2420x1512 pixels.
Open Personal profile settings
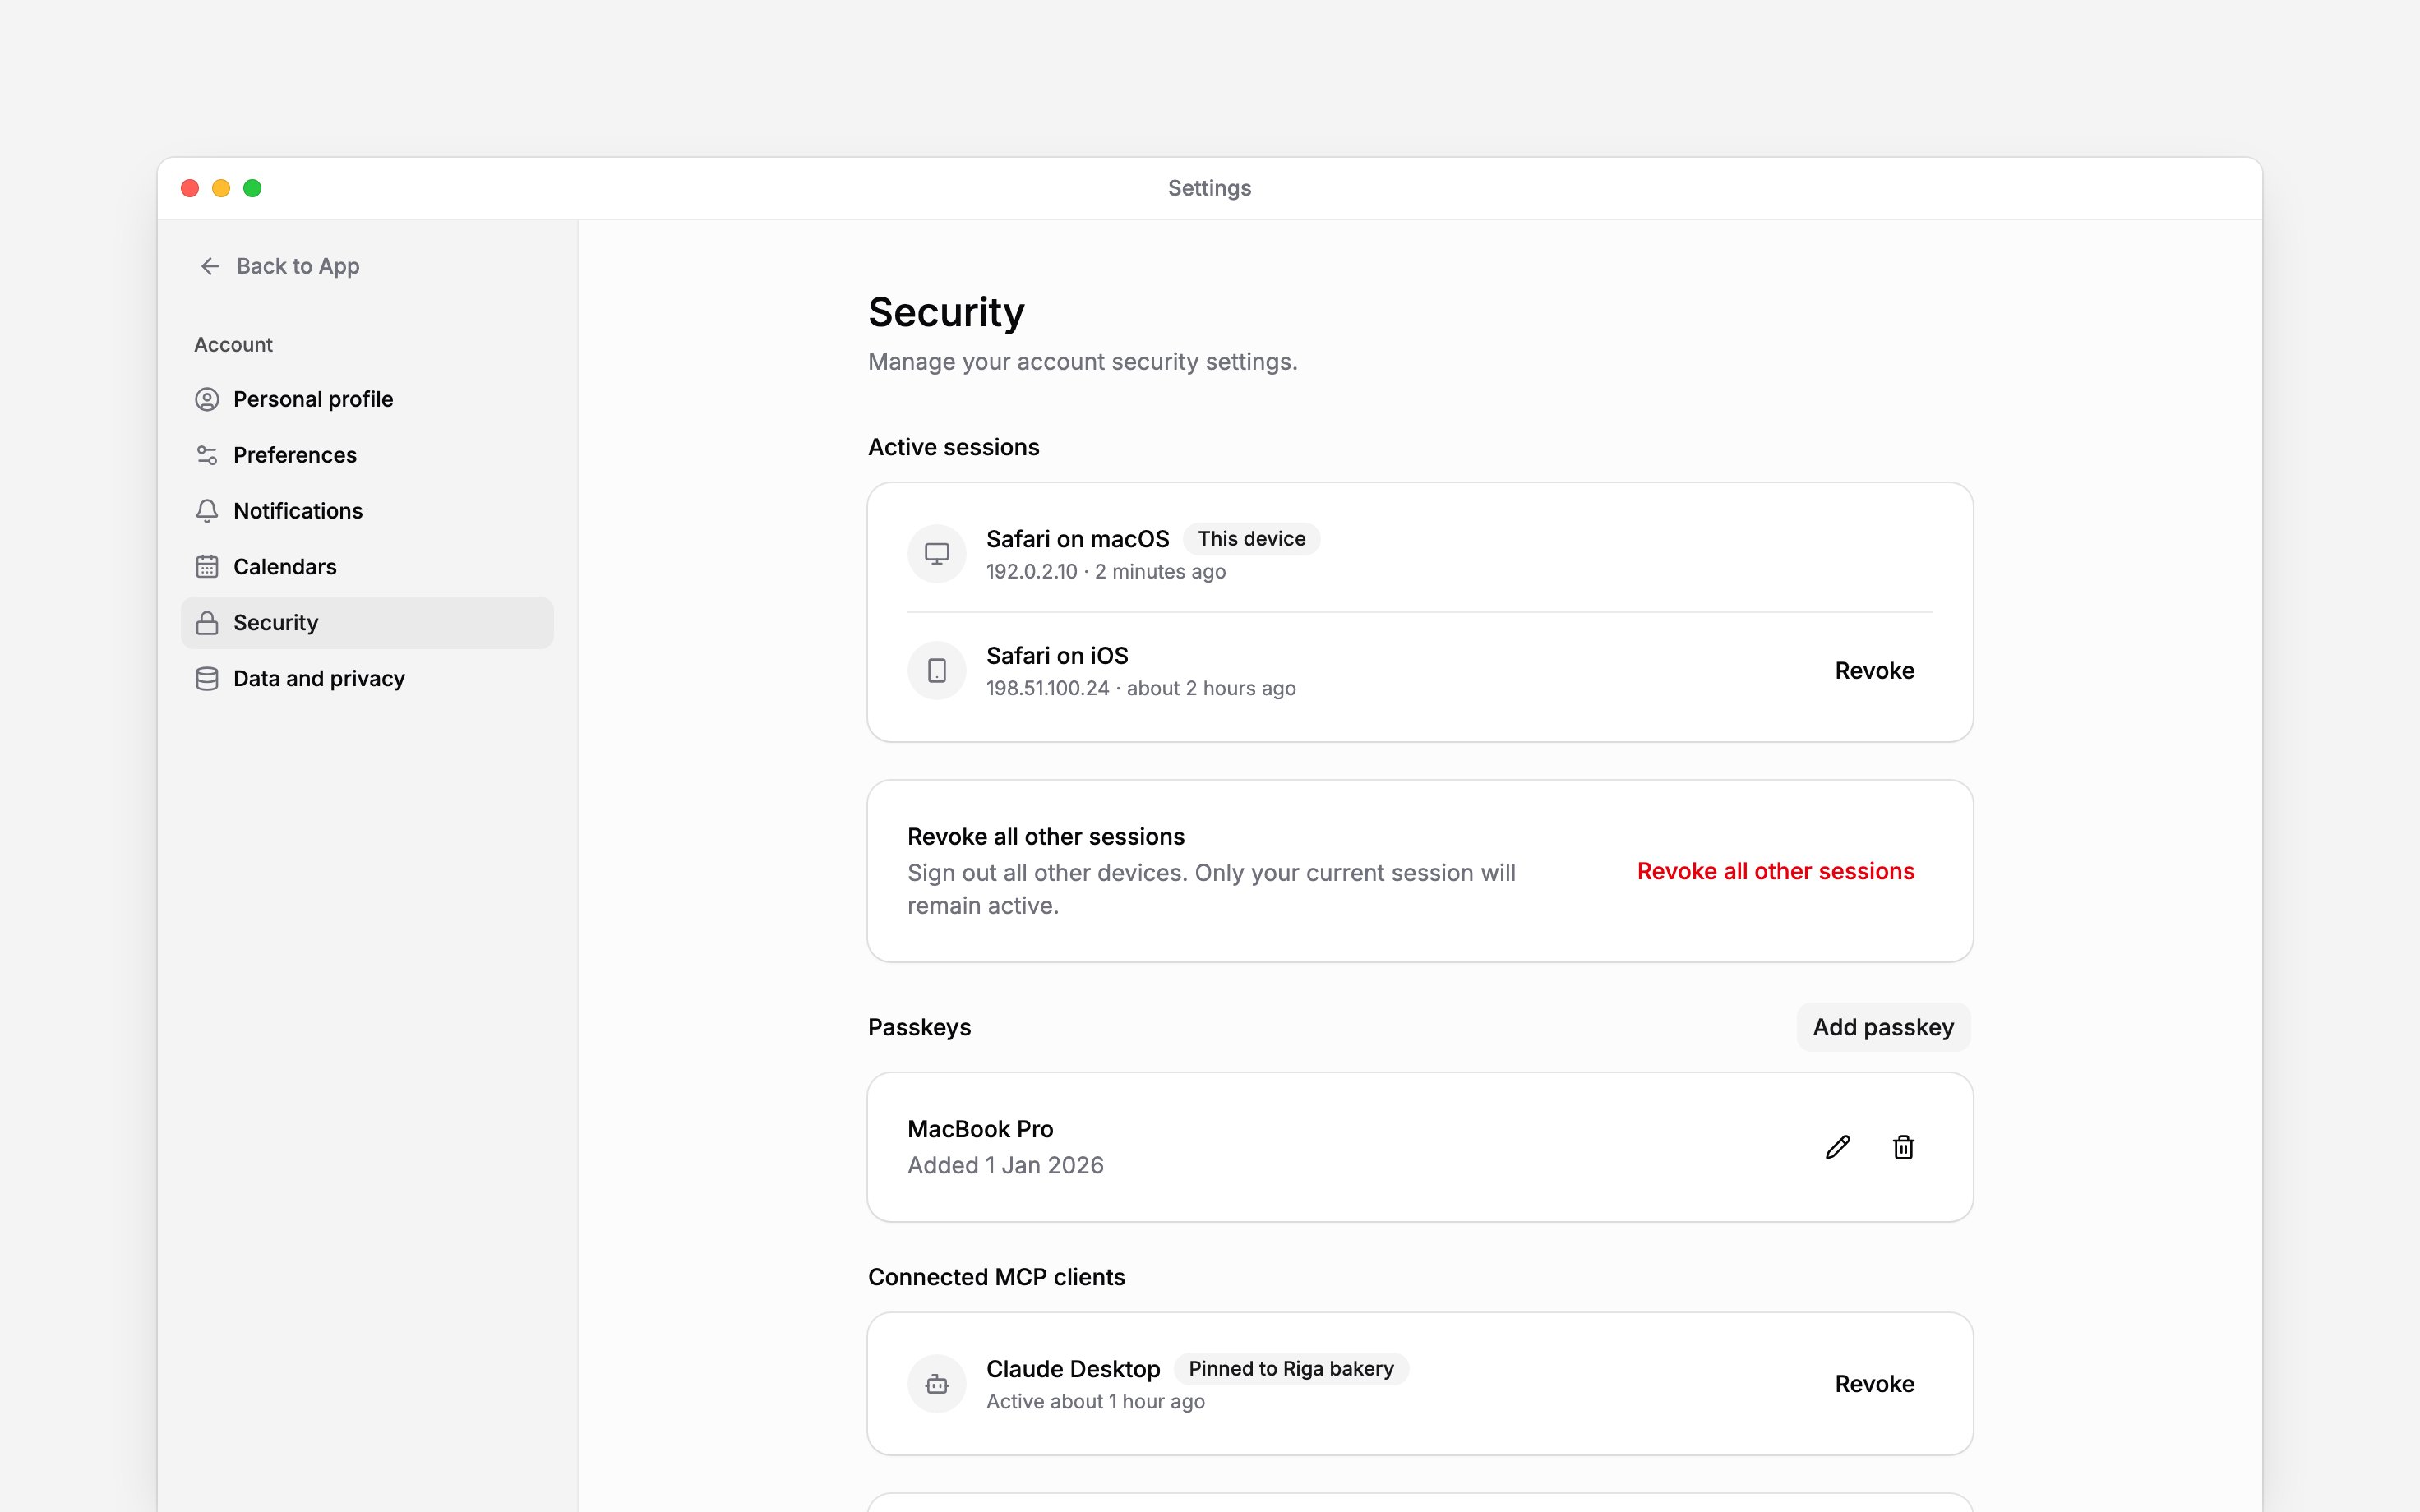tap(367, 399)
